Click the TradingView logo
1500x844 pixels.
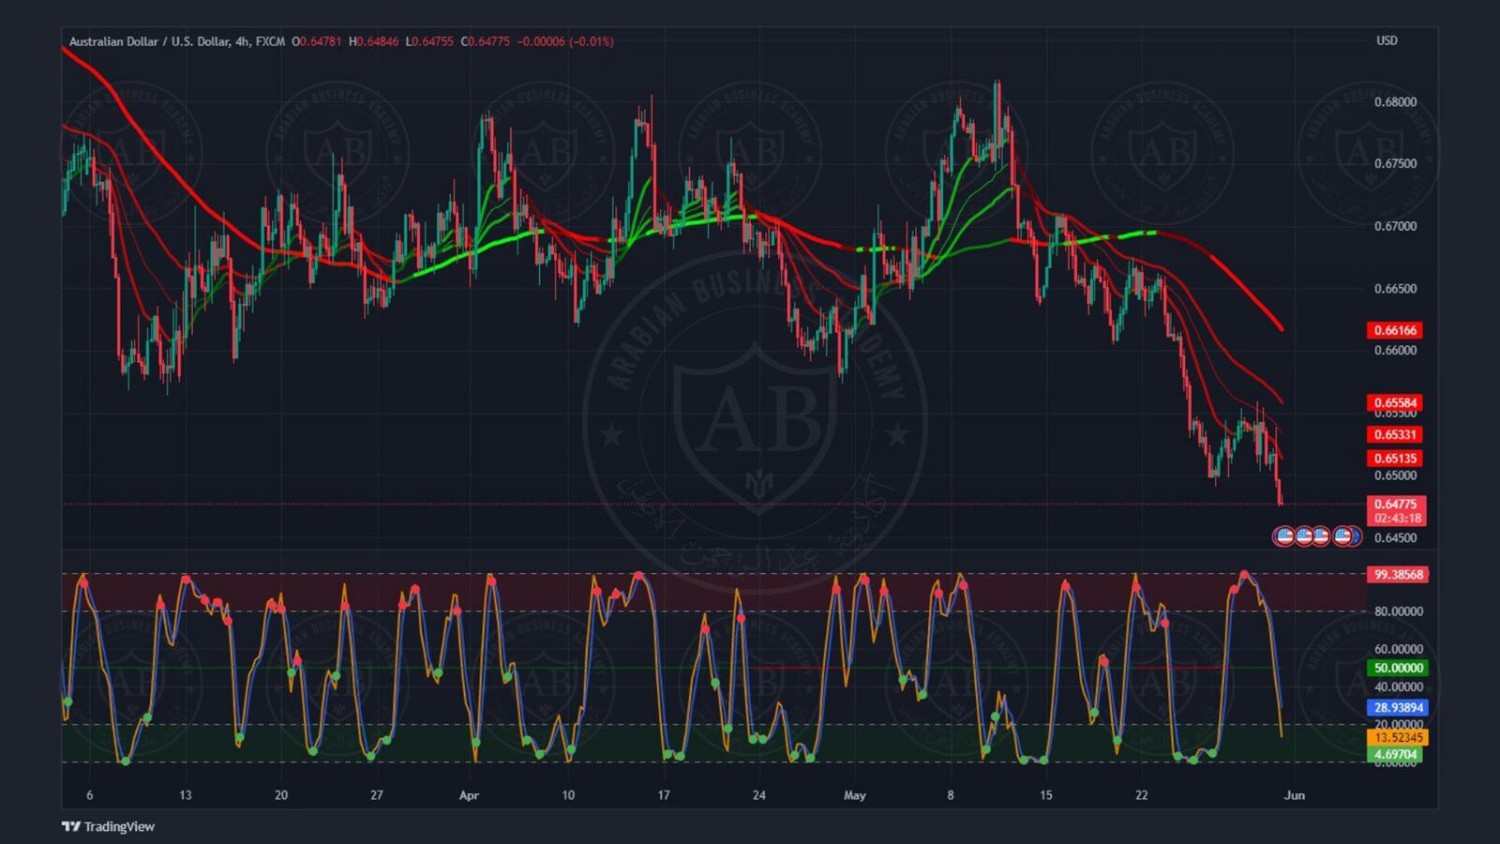[108, 826]
